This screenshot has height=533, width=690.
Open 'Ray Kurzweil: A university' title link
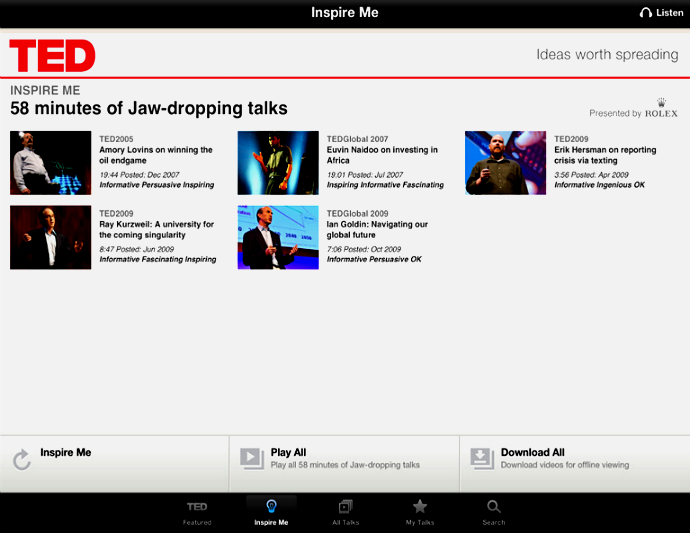156,230
